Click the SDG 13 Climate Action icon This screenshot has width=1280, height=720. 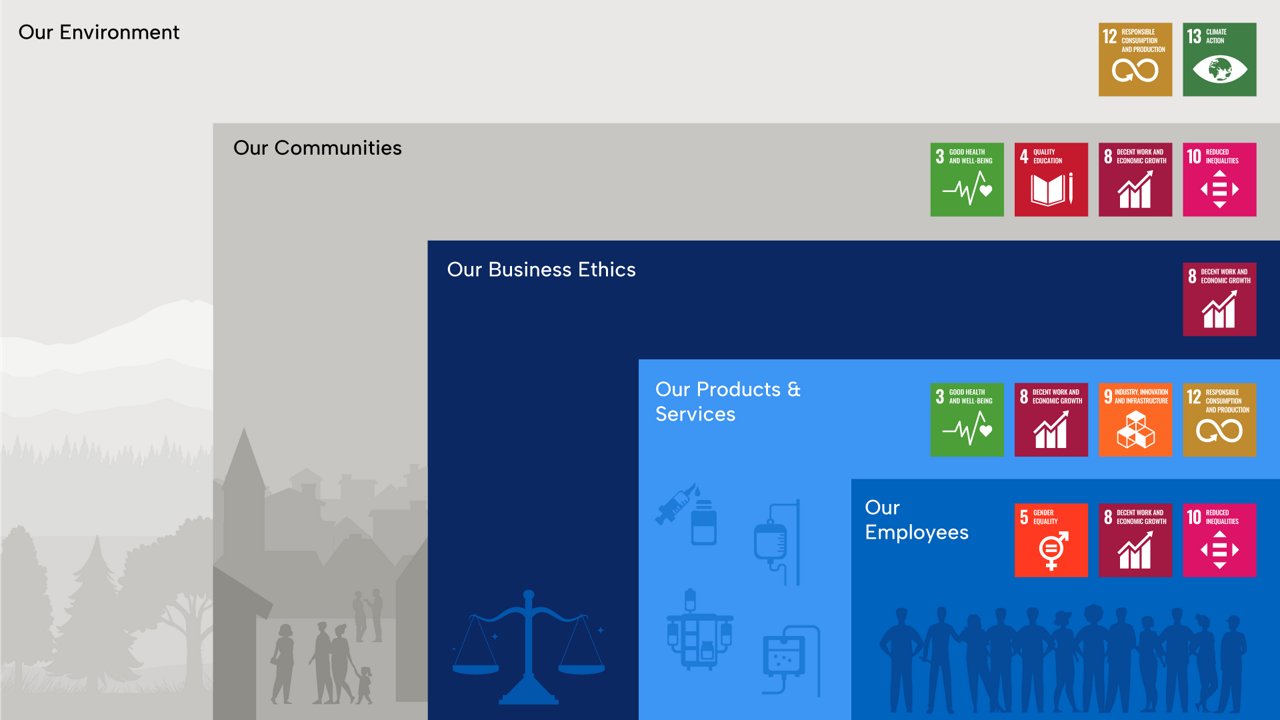pos(1219,60)
